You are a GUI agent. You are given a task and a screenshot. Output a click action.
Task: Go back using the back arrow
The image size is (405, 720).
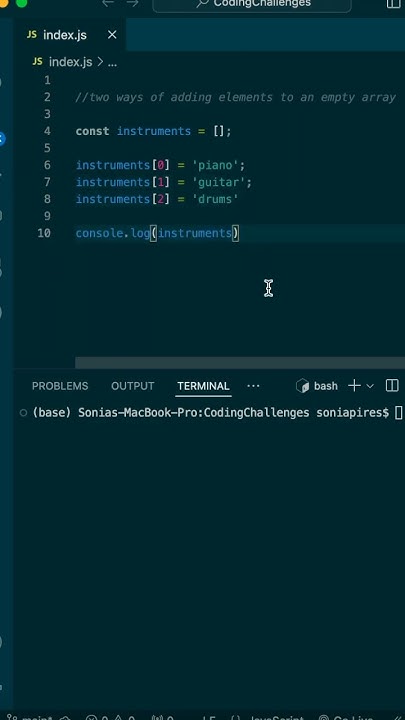point(108,4)
